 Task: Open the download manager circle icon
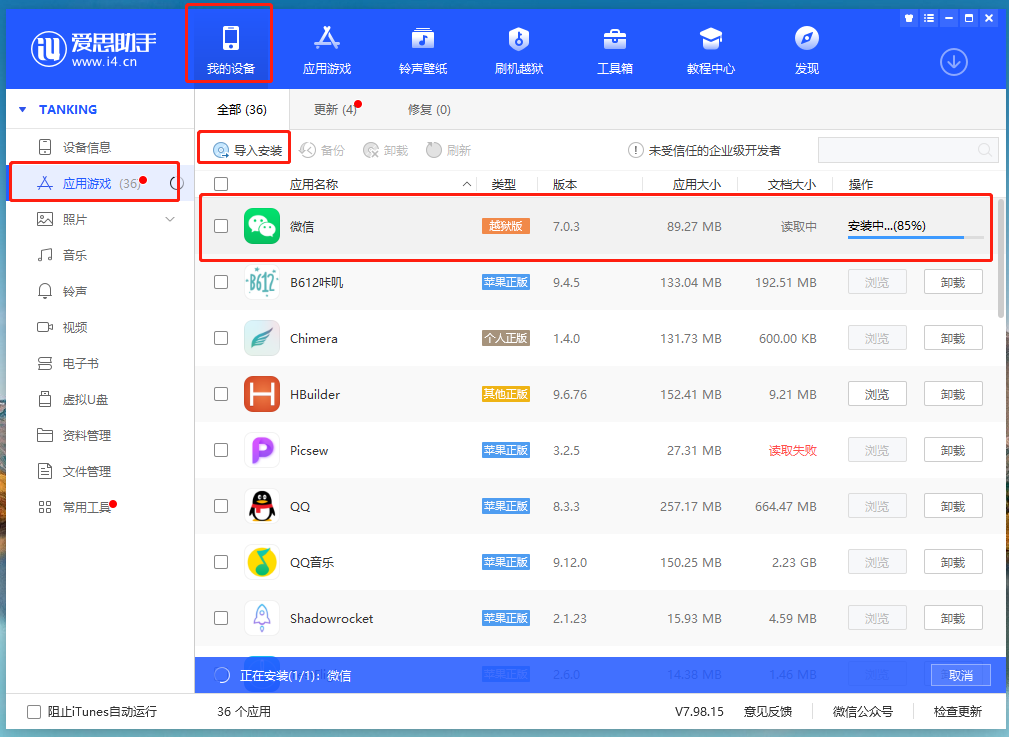tap(953, 62)
